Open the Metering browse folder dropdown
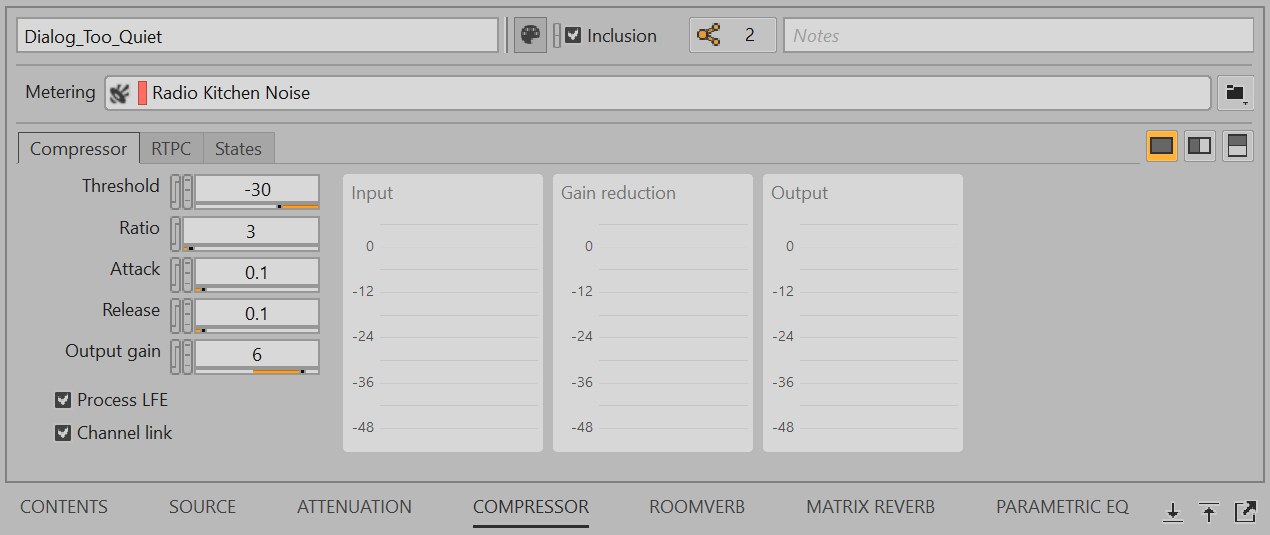Screen dimensions: 1270x535 coord(1236,93)
